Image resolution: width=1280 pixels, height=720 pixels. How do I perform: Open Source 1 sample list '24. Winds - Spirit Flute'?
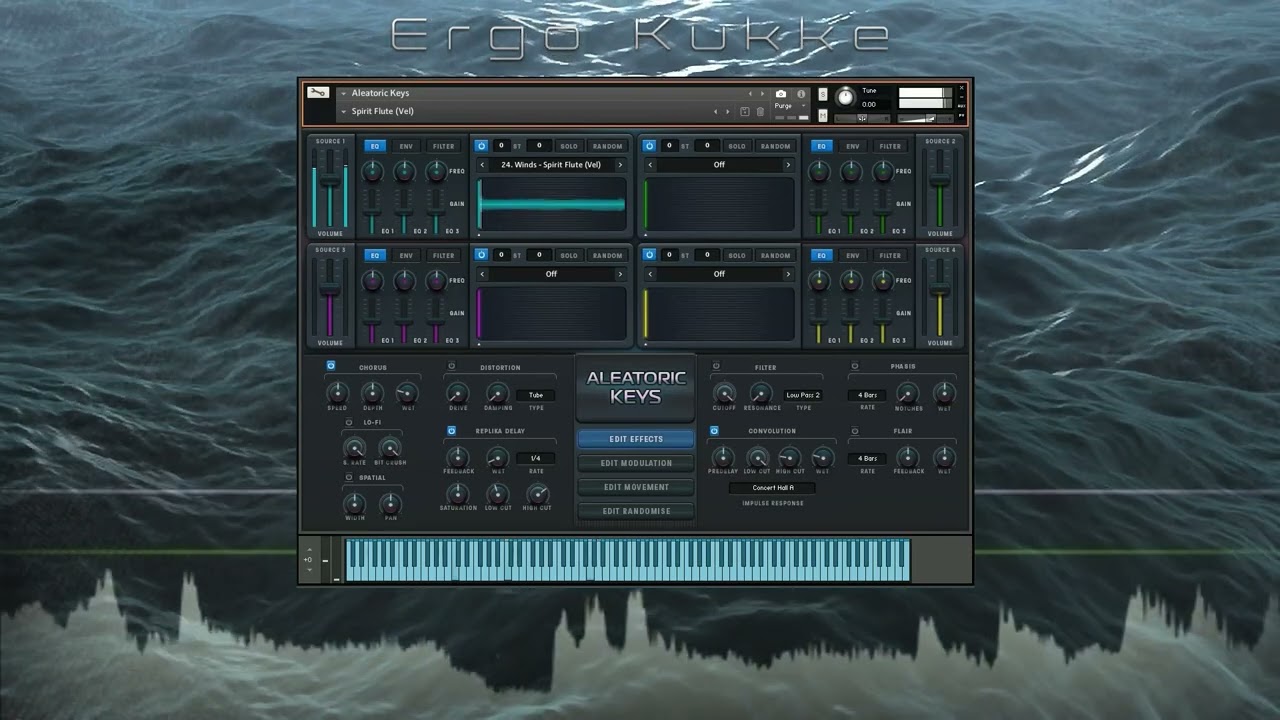[551, 164]
